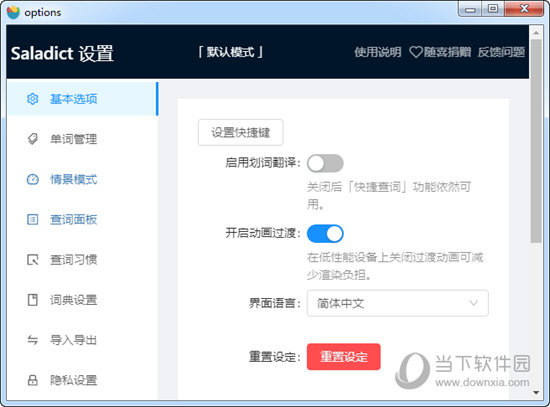The height and width of the screenshot is (407, 550).
Task: Open the 导入导出 page
Action: click(82, 340)
